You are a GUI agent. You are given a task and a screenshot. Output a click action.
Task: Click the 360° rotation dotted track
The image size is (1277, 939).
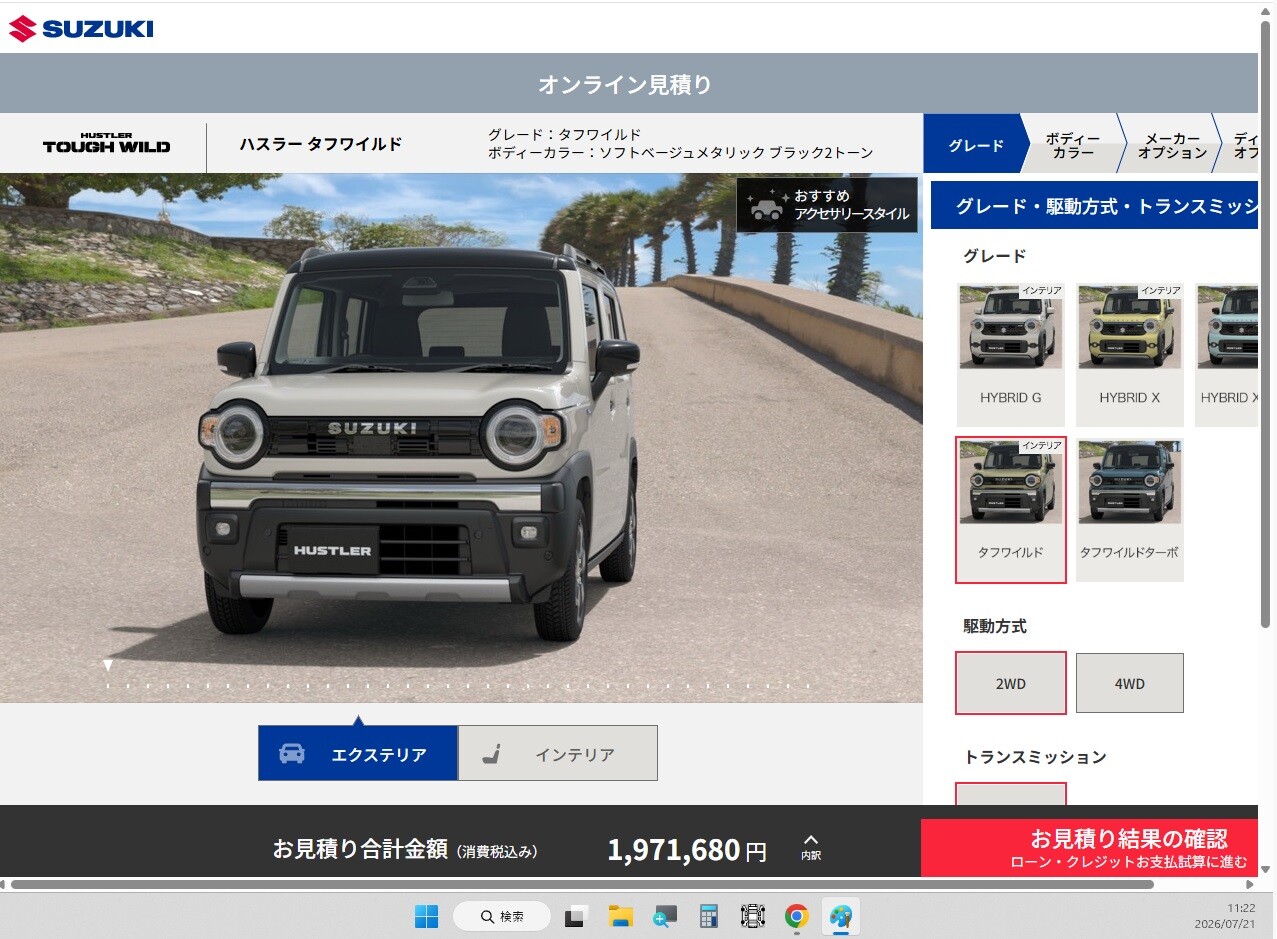coord(457,686)
